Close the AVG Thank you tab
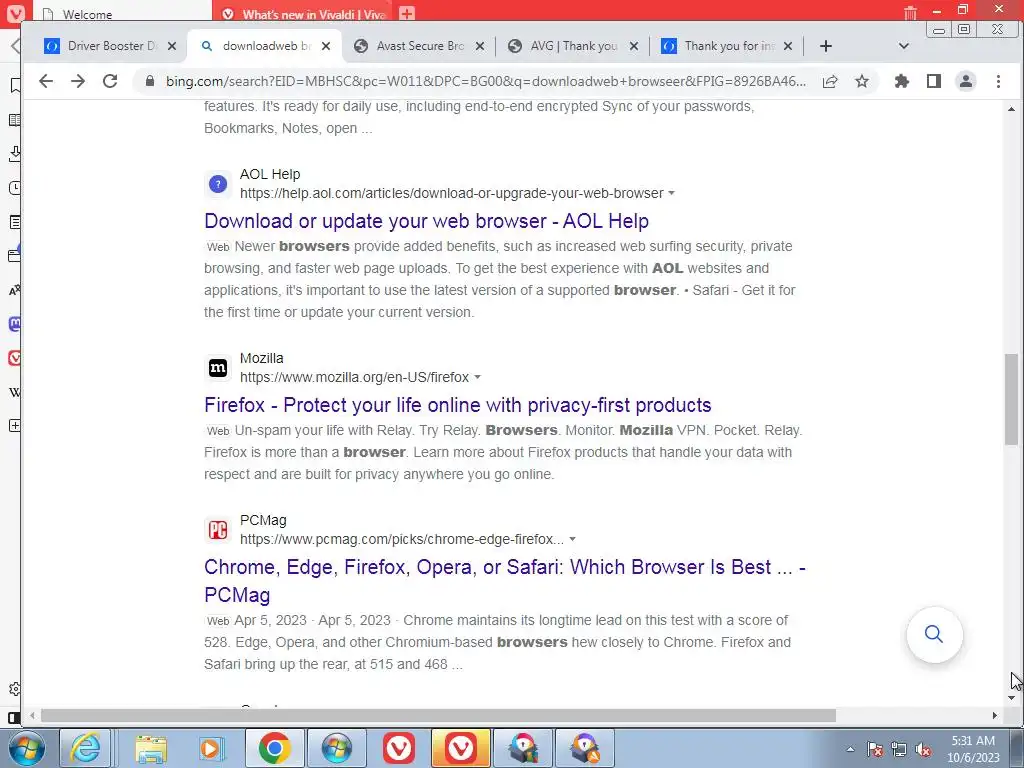 633,46
